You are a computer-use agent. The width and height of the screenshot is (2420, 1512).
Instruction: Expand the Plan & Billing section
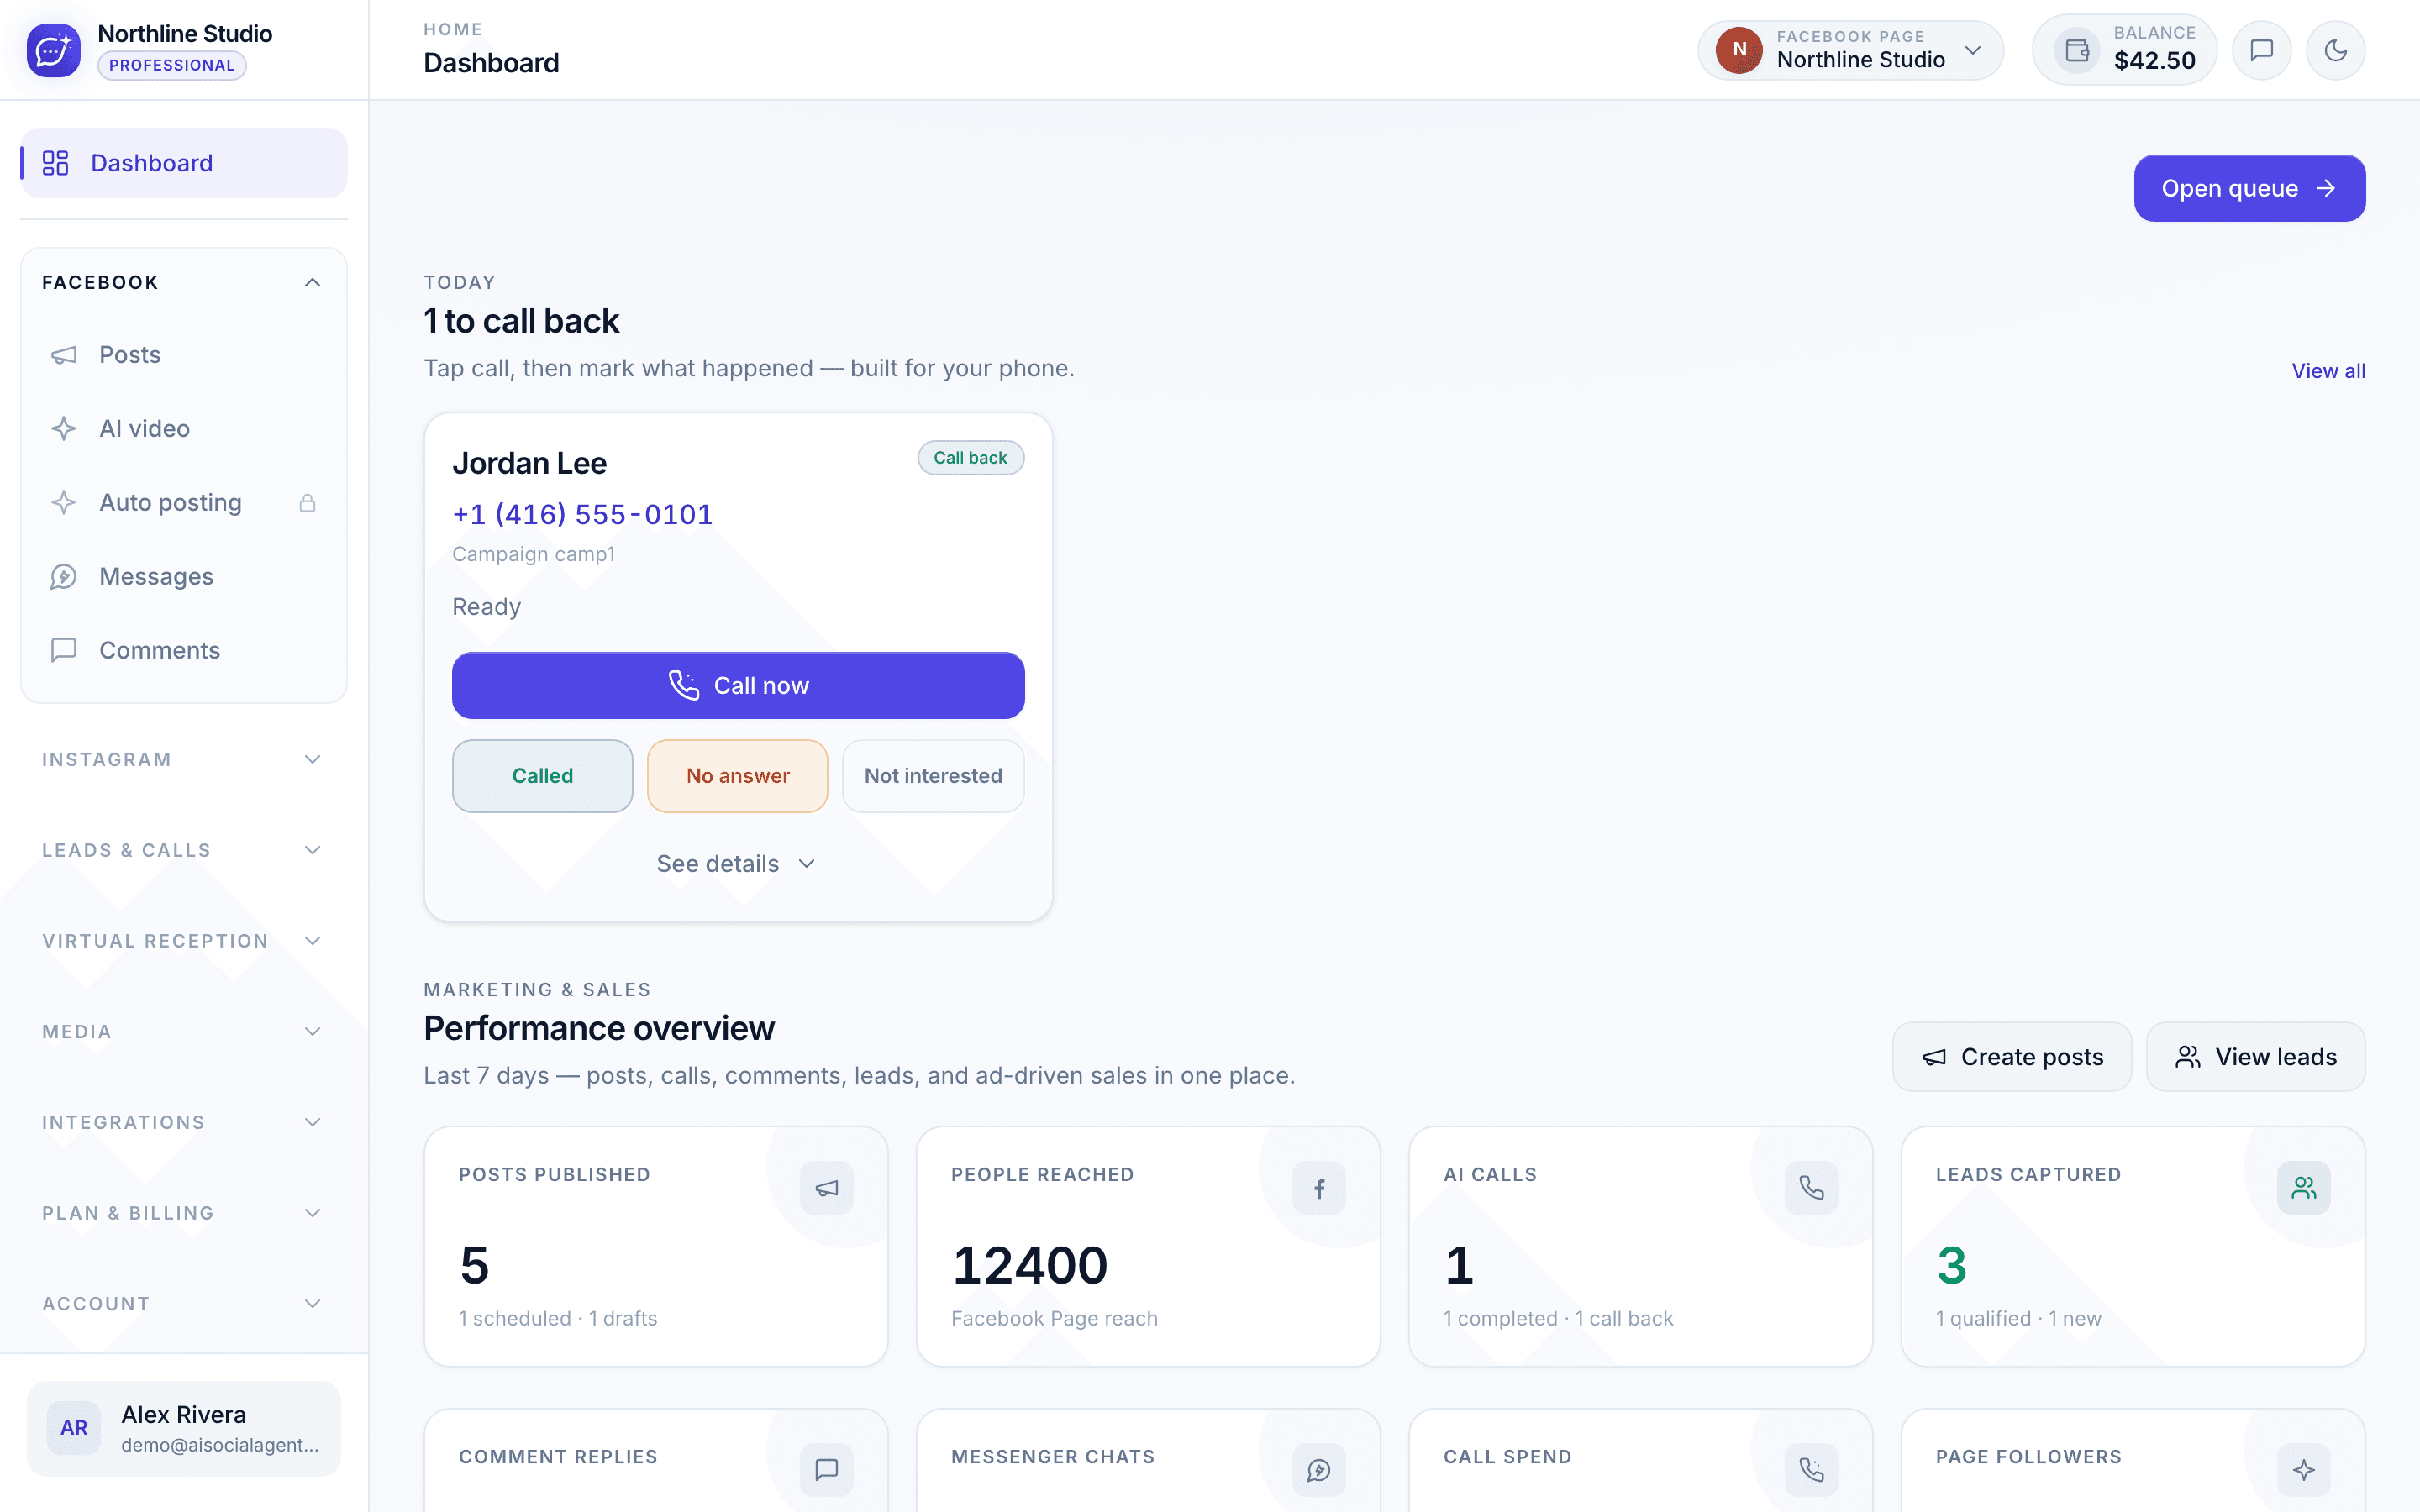pos(184,1213)
